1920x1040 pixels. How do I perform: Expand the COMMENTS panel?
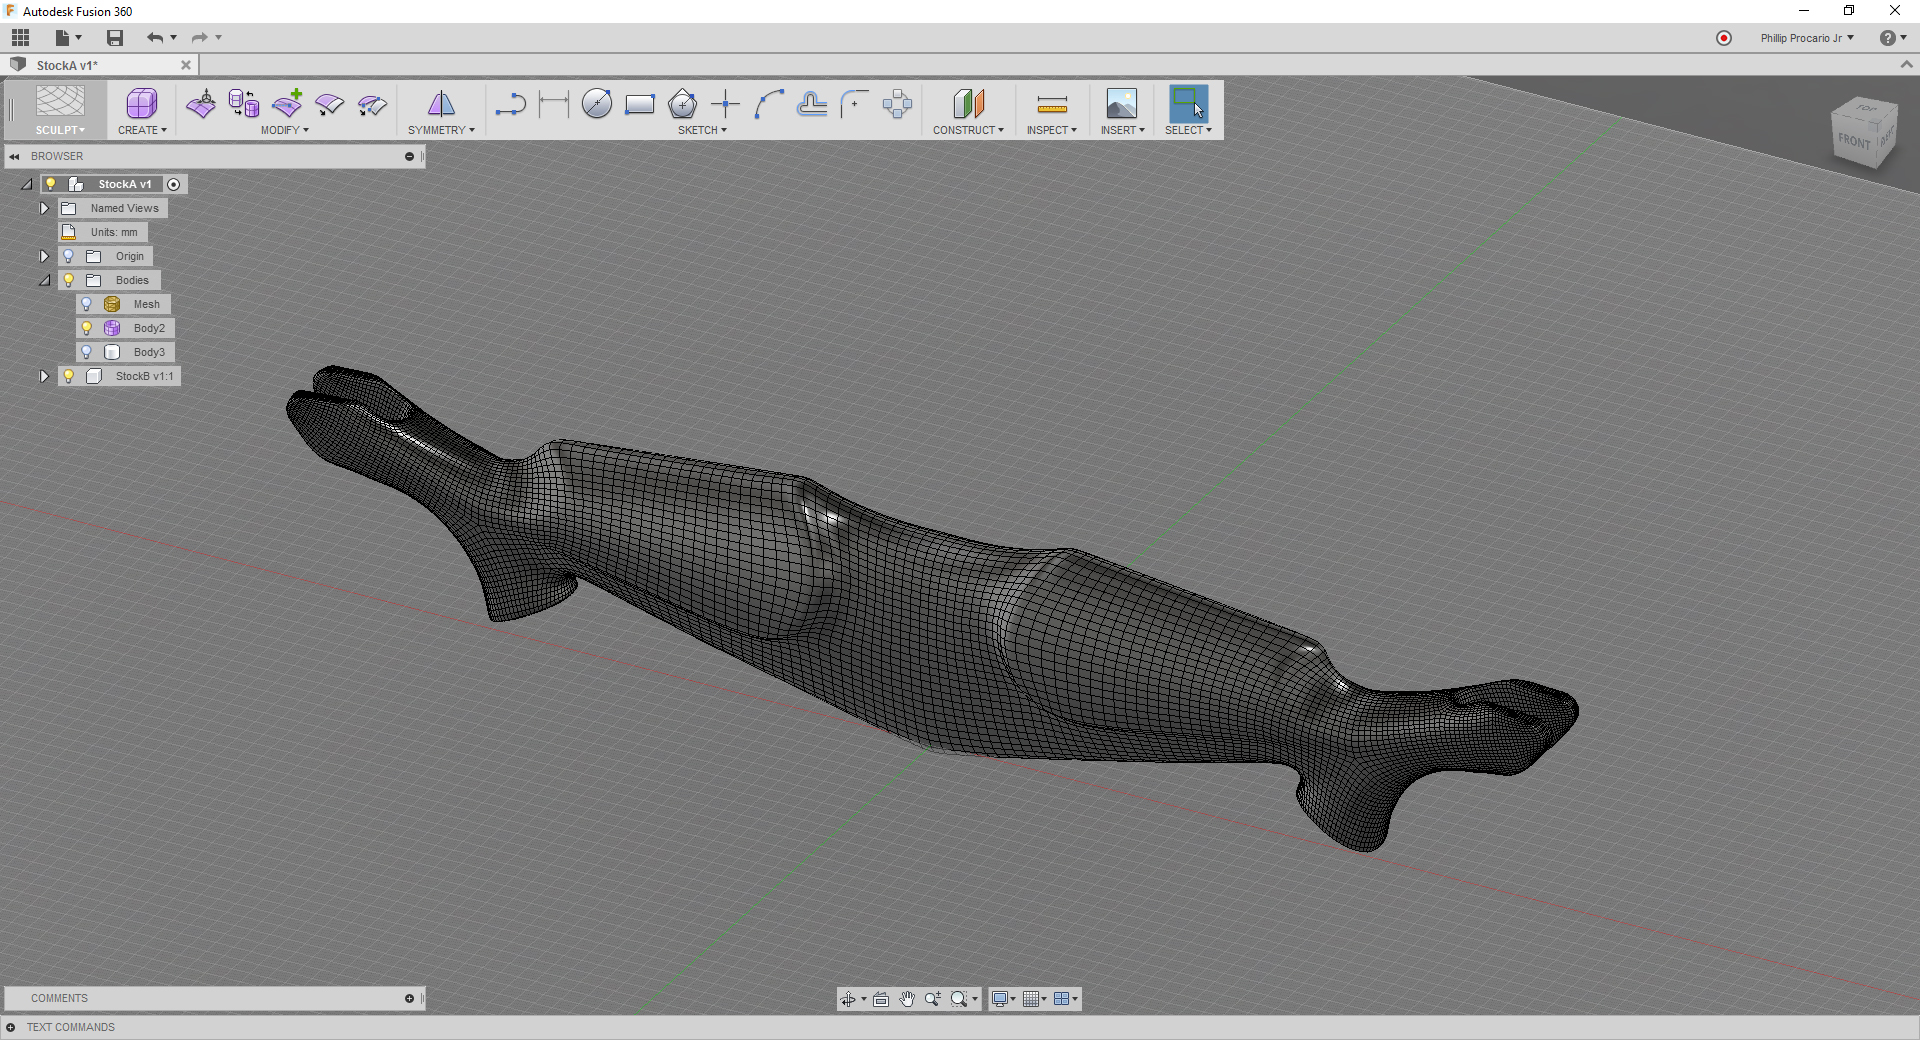point(409,998)
